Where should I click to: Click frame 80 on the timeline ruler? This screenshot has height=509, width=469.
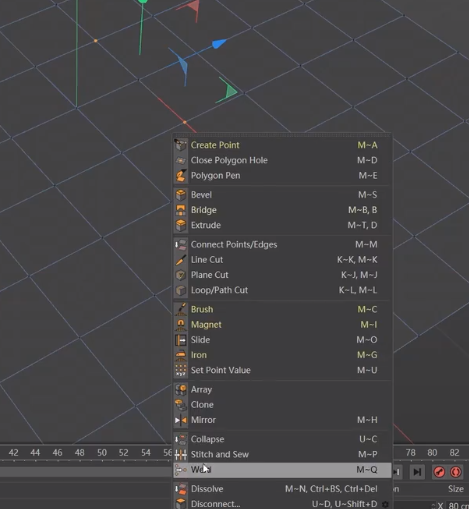point(432,453)
